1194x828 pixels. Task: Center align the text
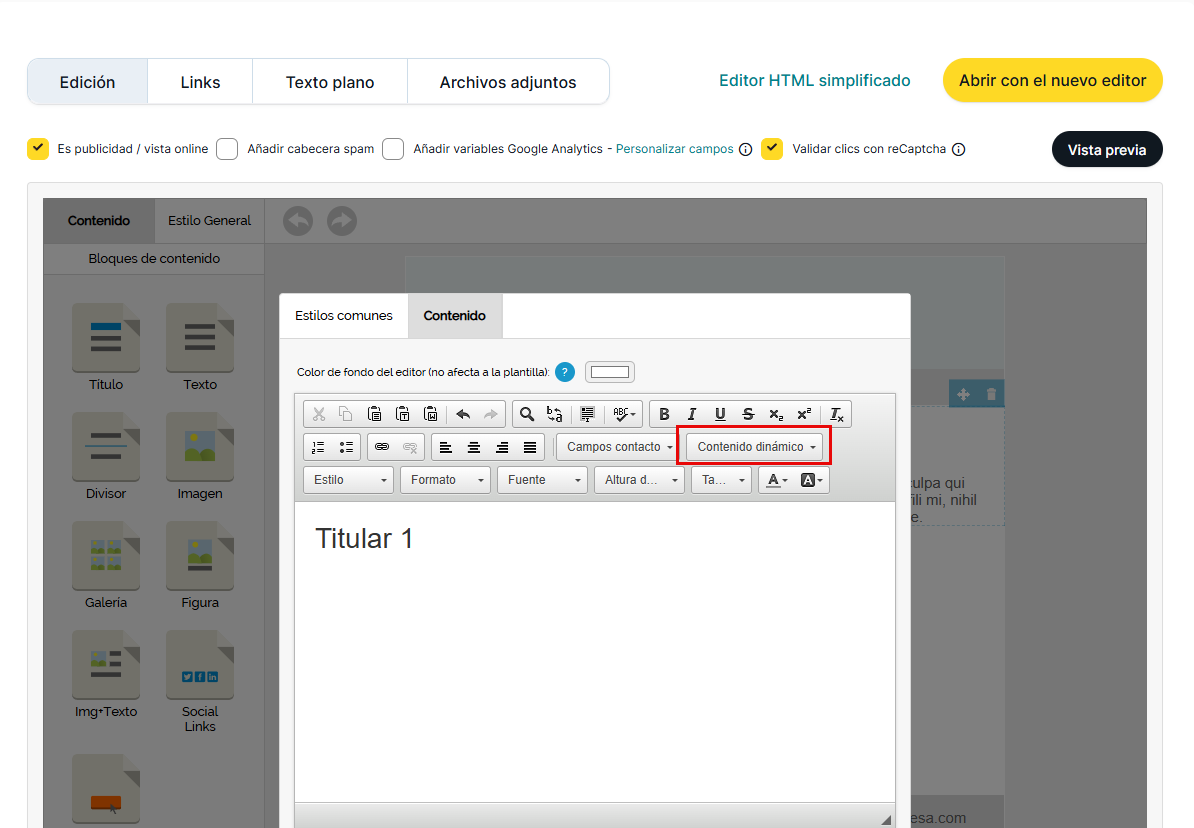(474, 447)
